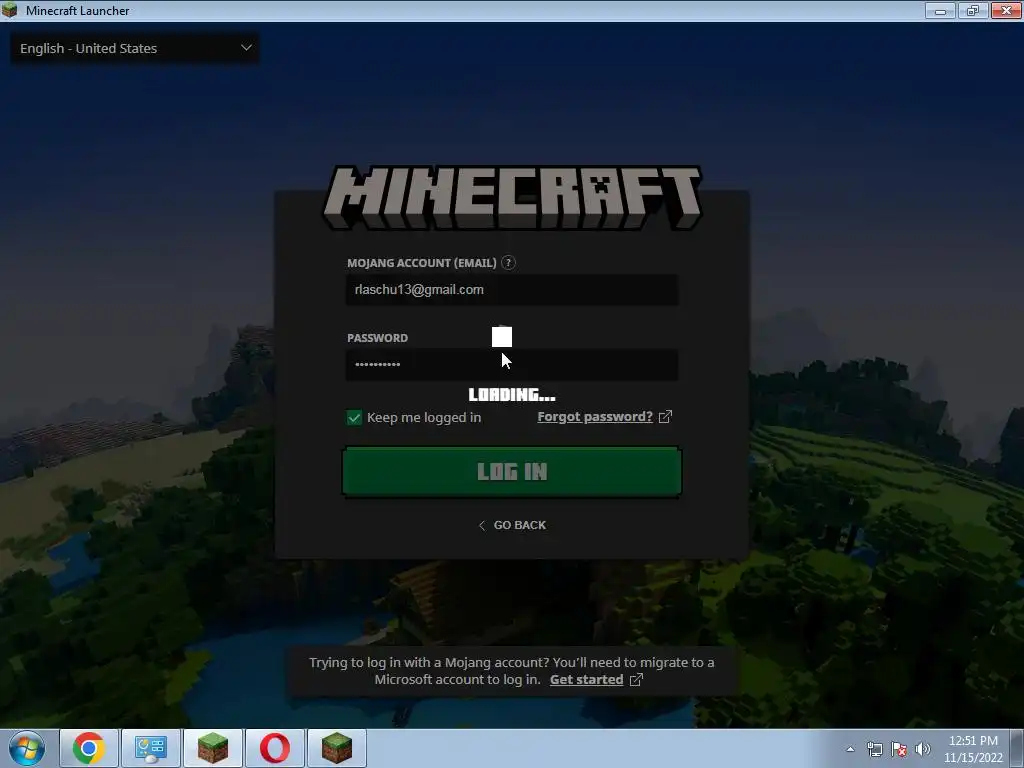
Task: Click the Minecraft logo
Action: pyautogui.click(x=512, y=197)
